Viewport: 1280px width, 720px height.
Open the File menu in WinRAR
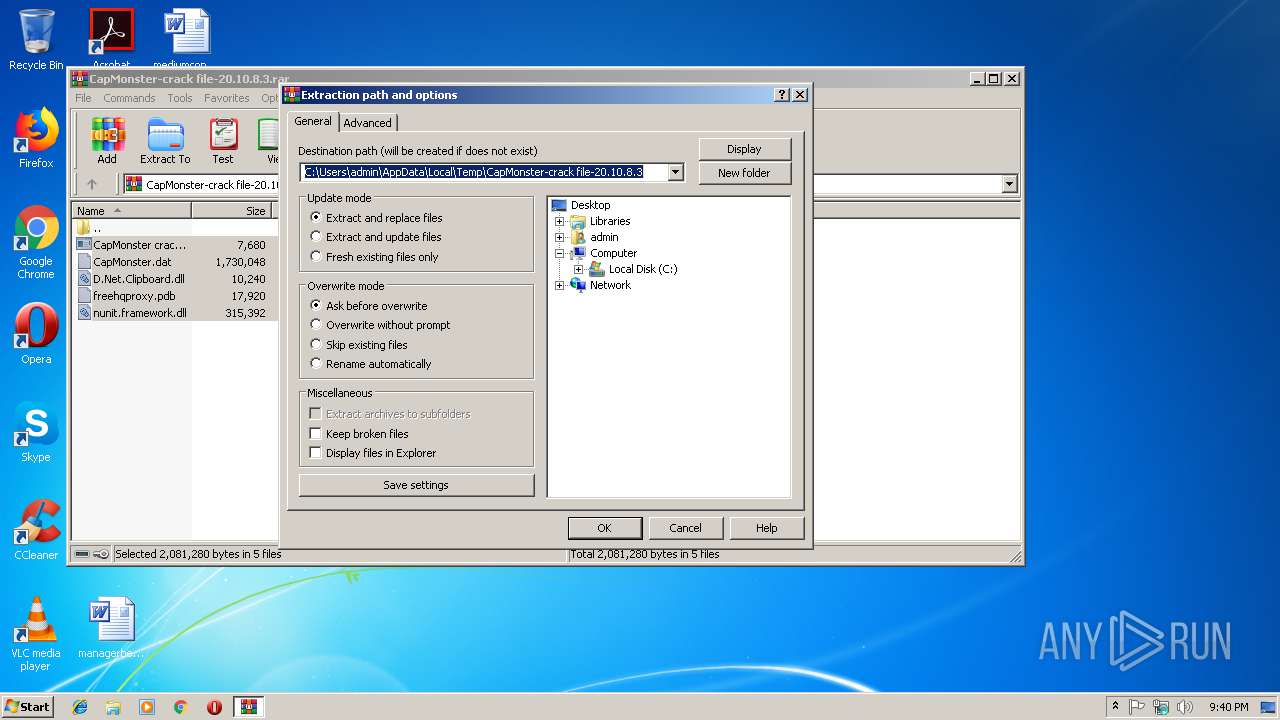83,98
